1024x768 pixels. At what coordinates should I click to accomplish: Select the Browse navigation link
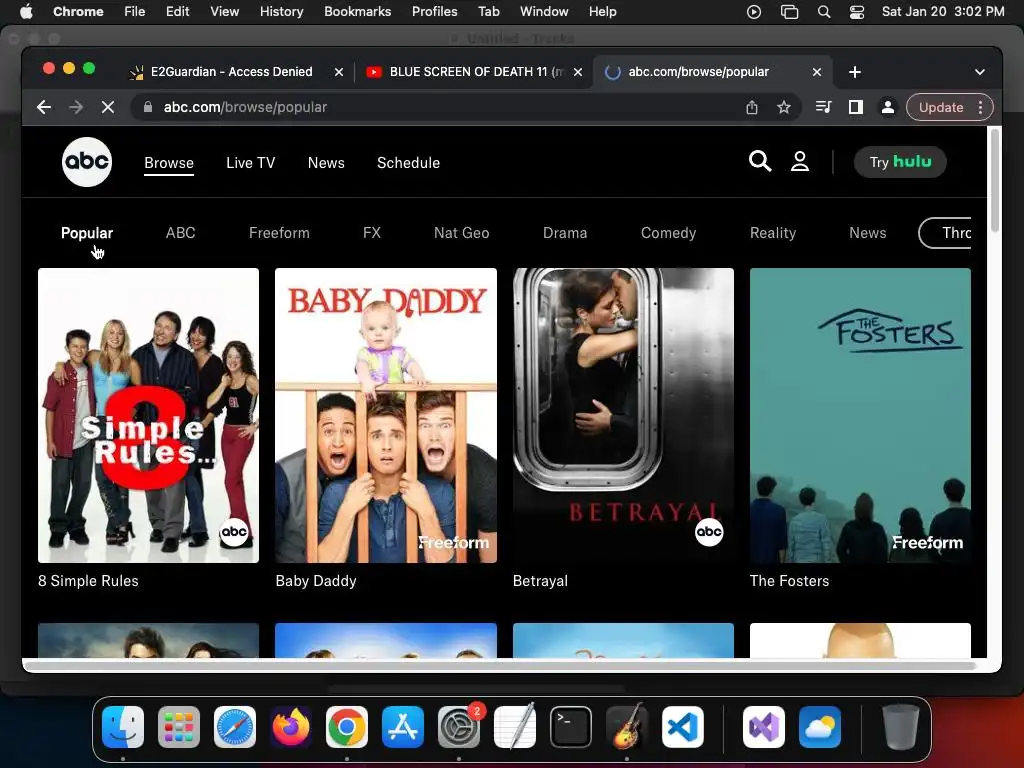coord(169,163)
